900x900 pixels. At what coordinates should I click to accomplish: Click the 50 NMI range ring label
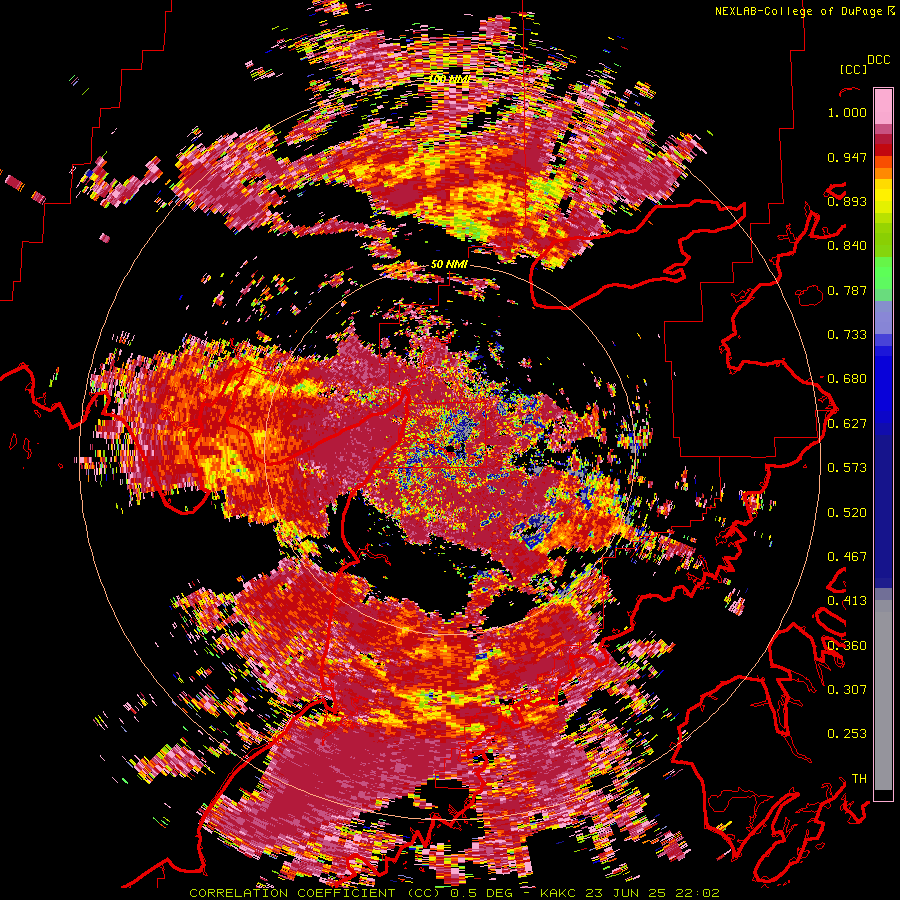coord(449,265)
